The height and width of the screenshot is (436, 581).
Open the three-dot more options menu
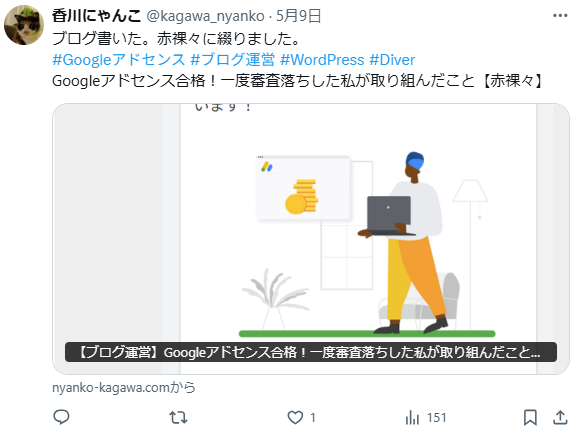560,16
